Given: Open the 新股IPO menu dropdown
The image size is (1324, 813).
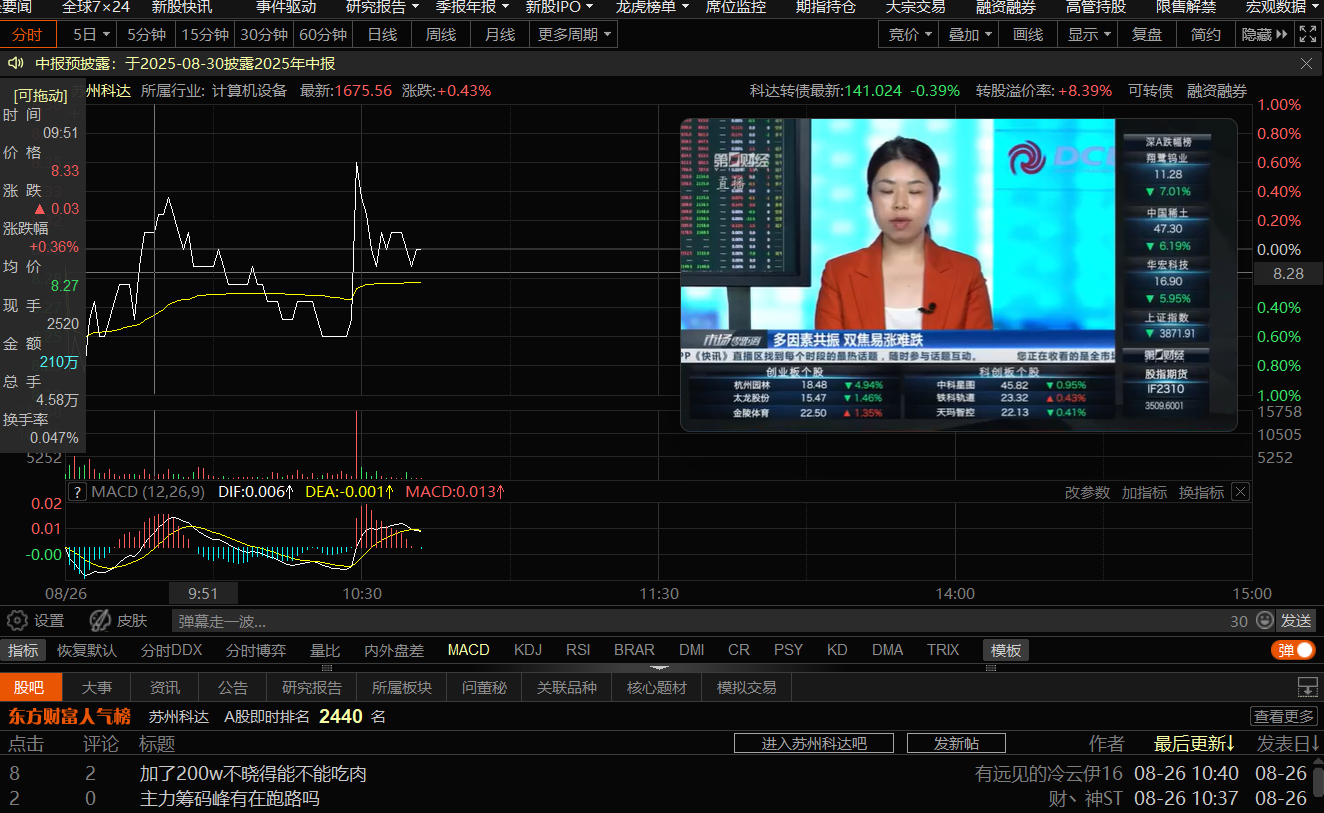Looking at the screenshot, I should click(x=559, y=7).
